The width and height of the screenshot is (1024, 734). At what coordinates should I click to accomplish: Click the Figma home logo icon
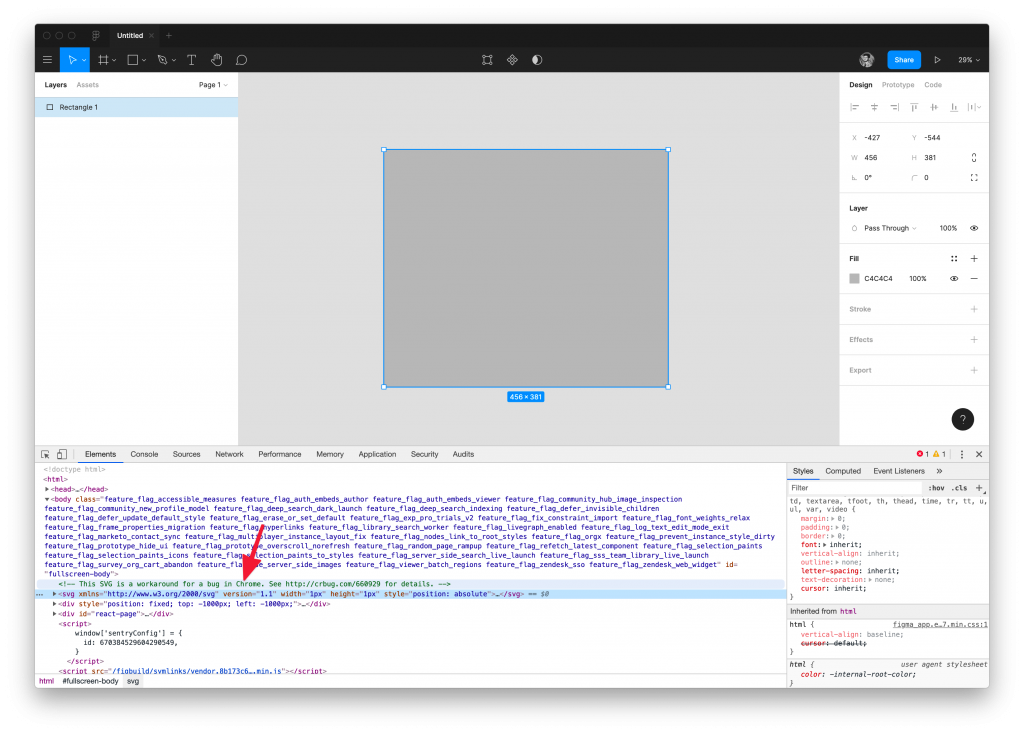[x=96, y=35]
